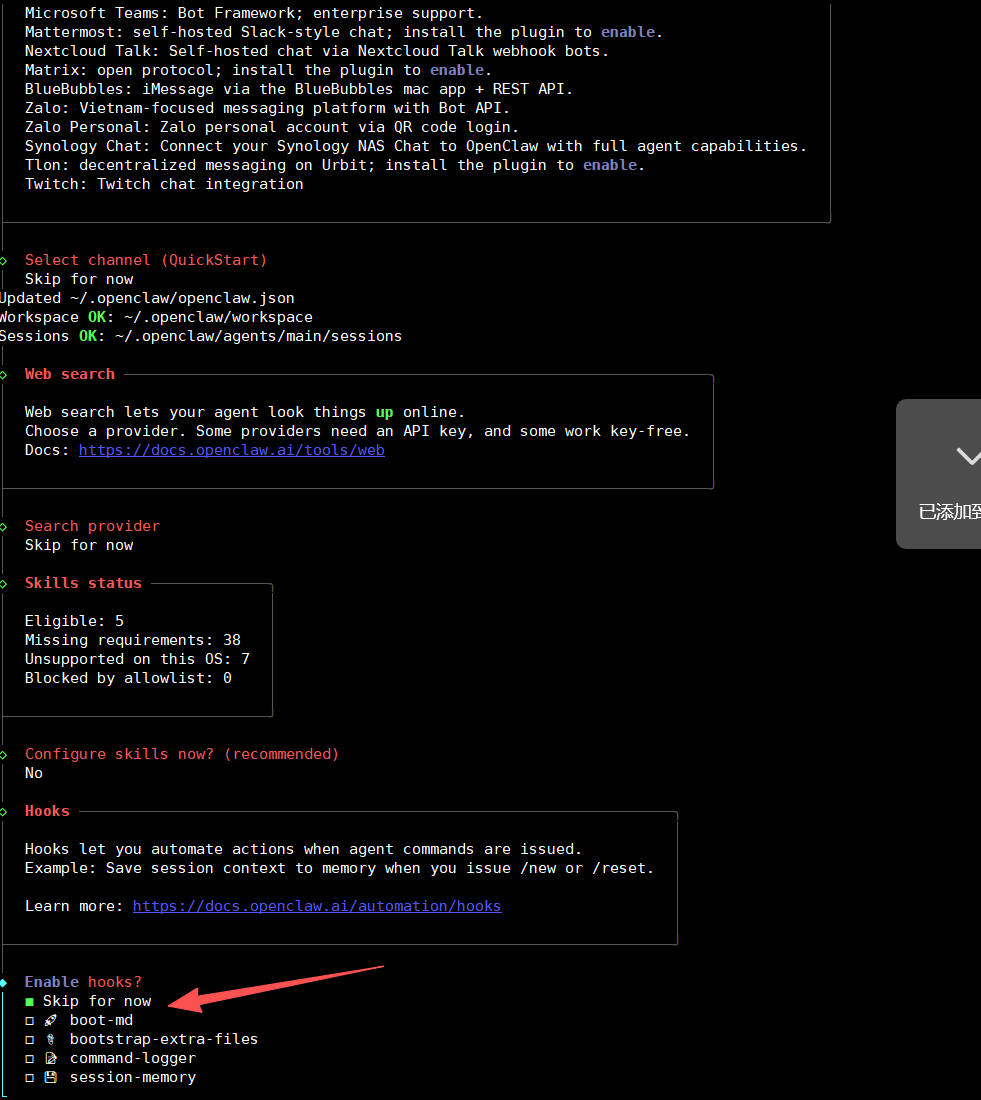This screenshot has height=1100, width=981.
Task: Click 'Configure skills now? (recommended)' text
Action: [x=182, y=753]
